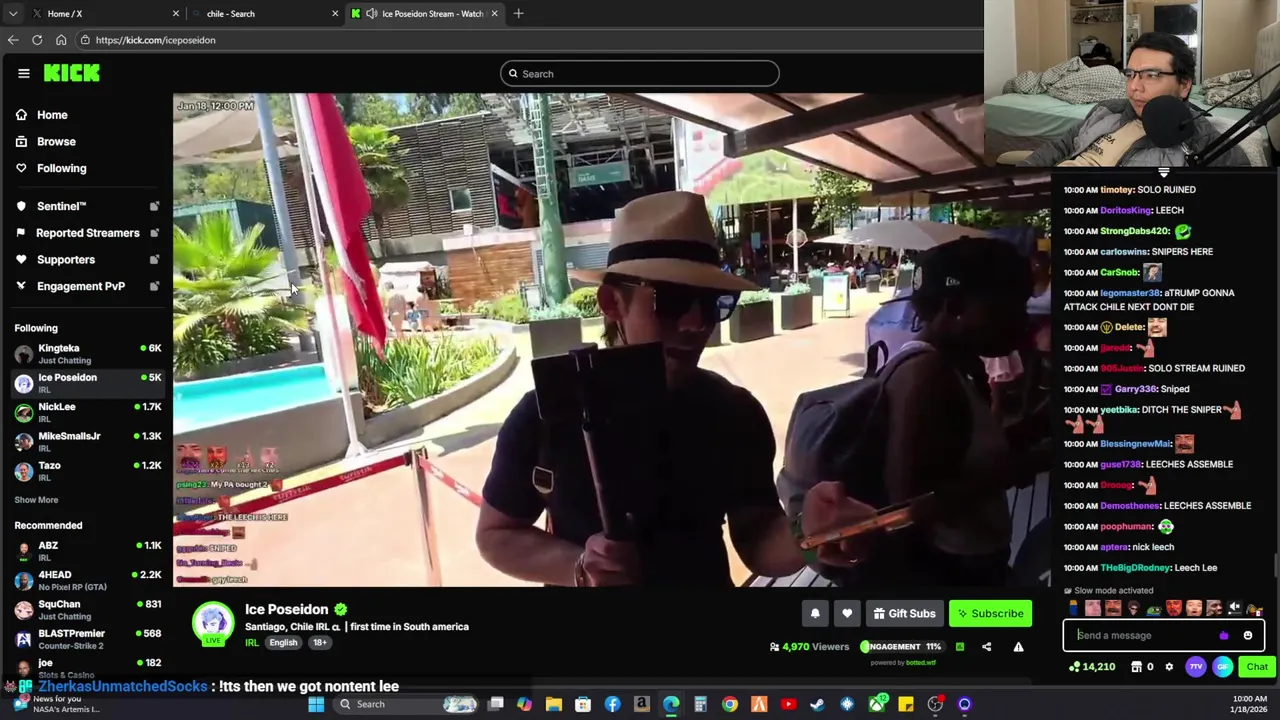Click the purple icon in message box
The width and height of the screenshot is (1280, 720).
point(1224,635)
